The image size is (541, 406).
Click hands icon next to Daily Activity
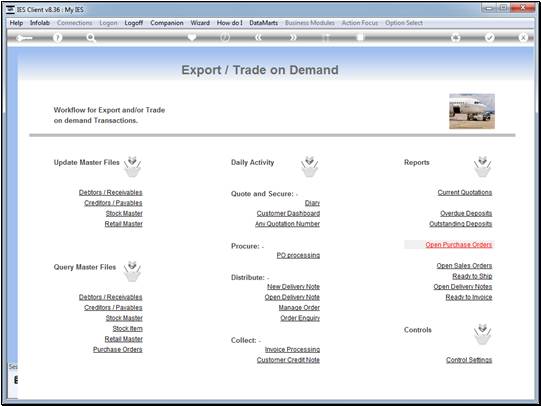tap(309, 167)
